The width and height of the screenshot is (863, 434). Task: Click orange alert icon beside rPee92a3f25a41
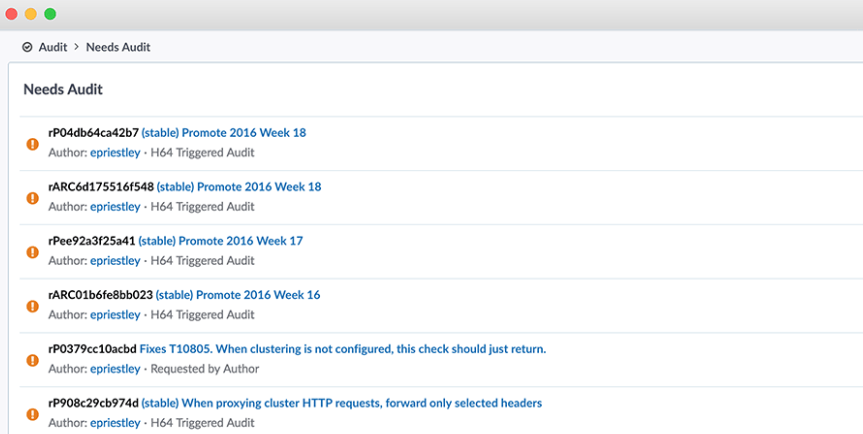click(x=32, y=251)
